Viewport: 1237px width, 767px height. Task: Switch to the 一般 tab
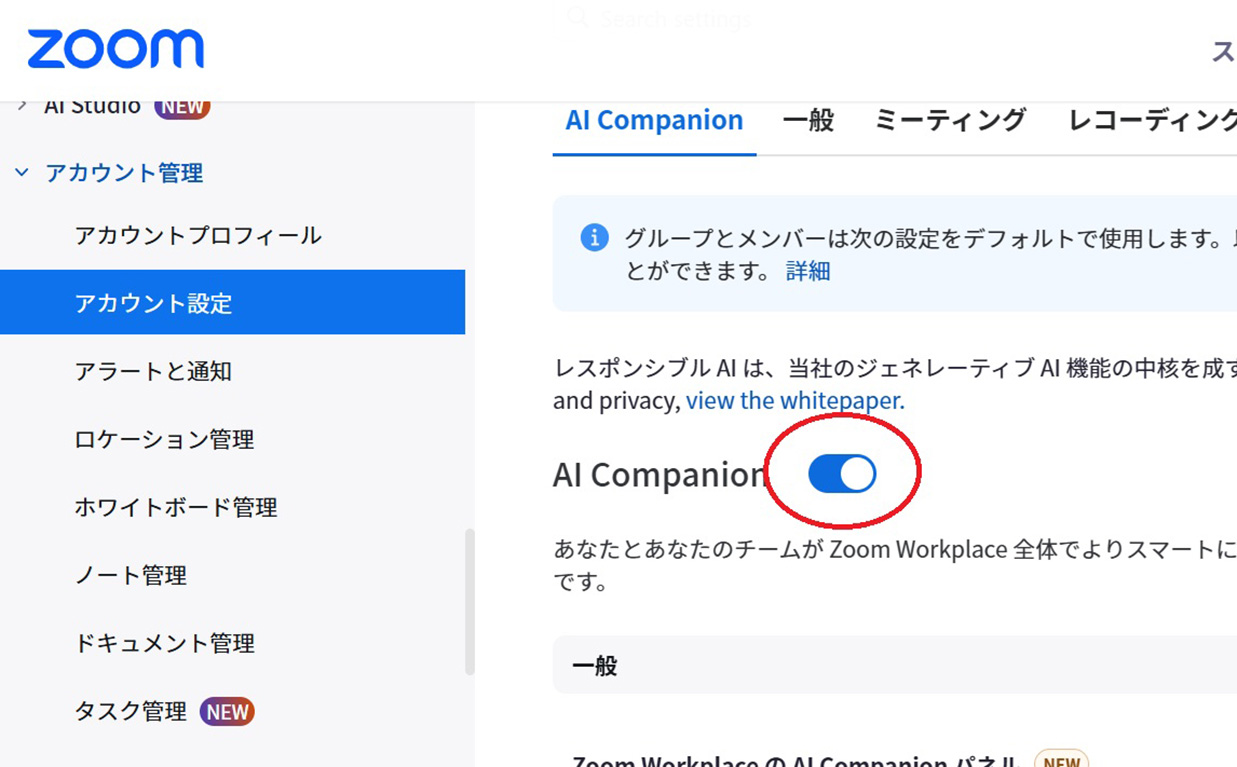(x=808, y=120)
